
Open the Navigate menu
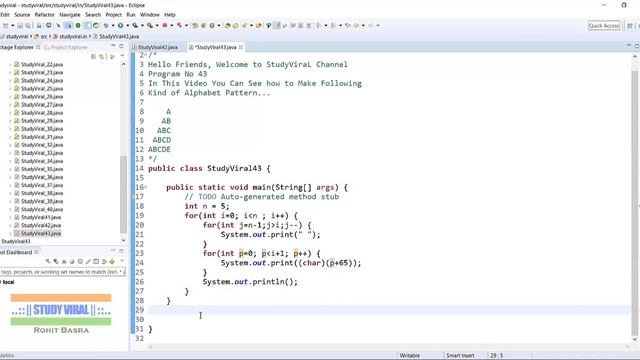pos(70,15)
